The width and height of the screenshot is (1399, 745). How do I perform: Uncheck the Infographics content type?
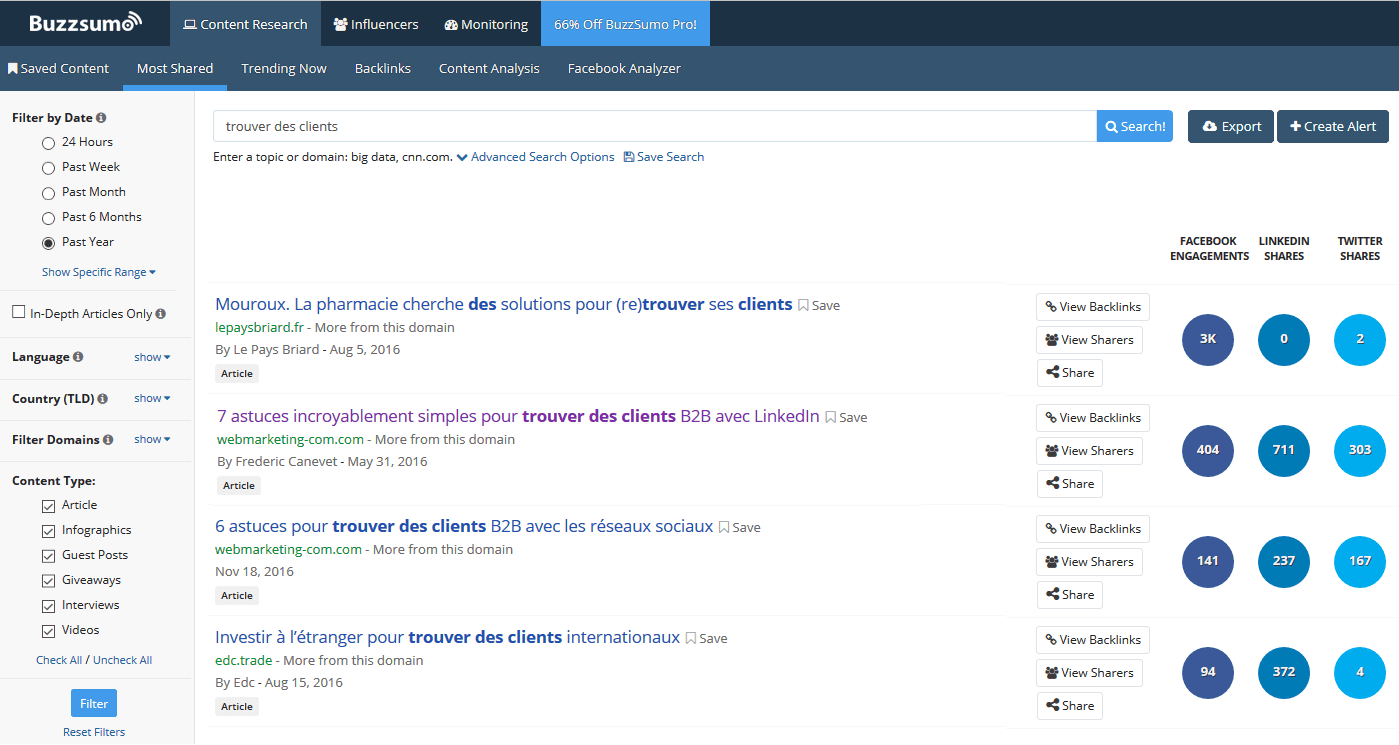tap(48, 531)
